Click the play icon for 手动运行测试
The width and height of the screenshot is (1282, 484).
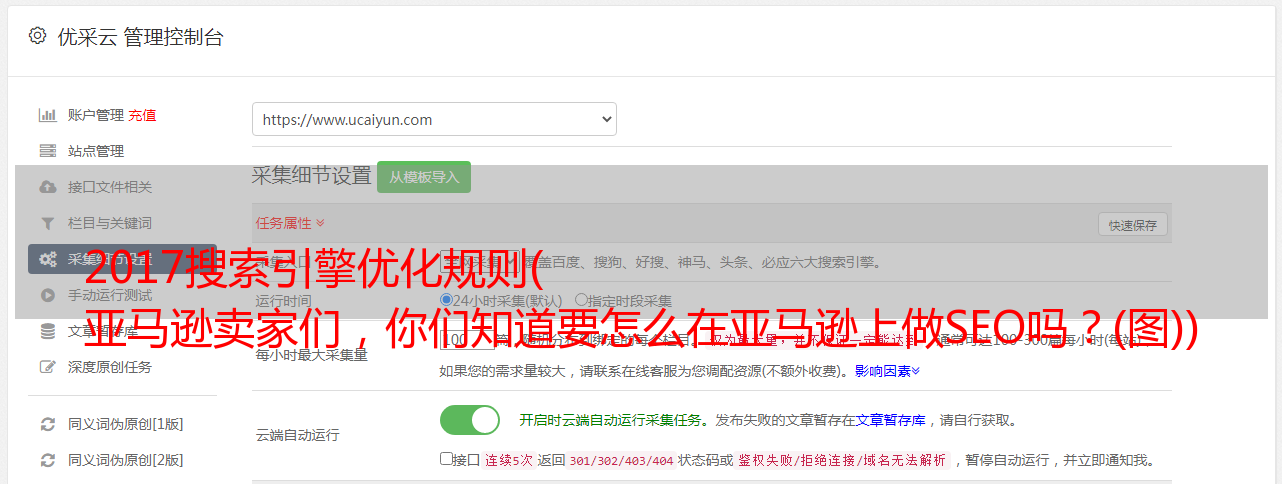(x=47, y=295)
